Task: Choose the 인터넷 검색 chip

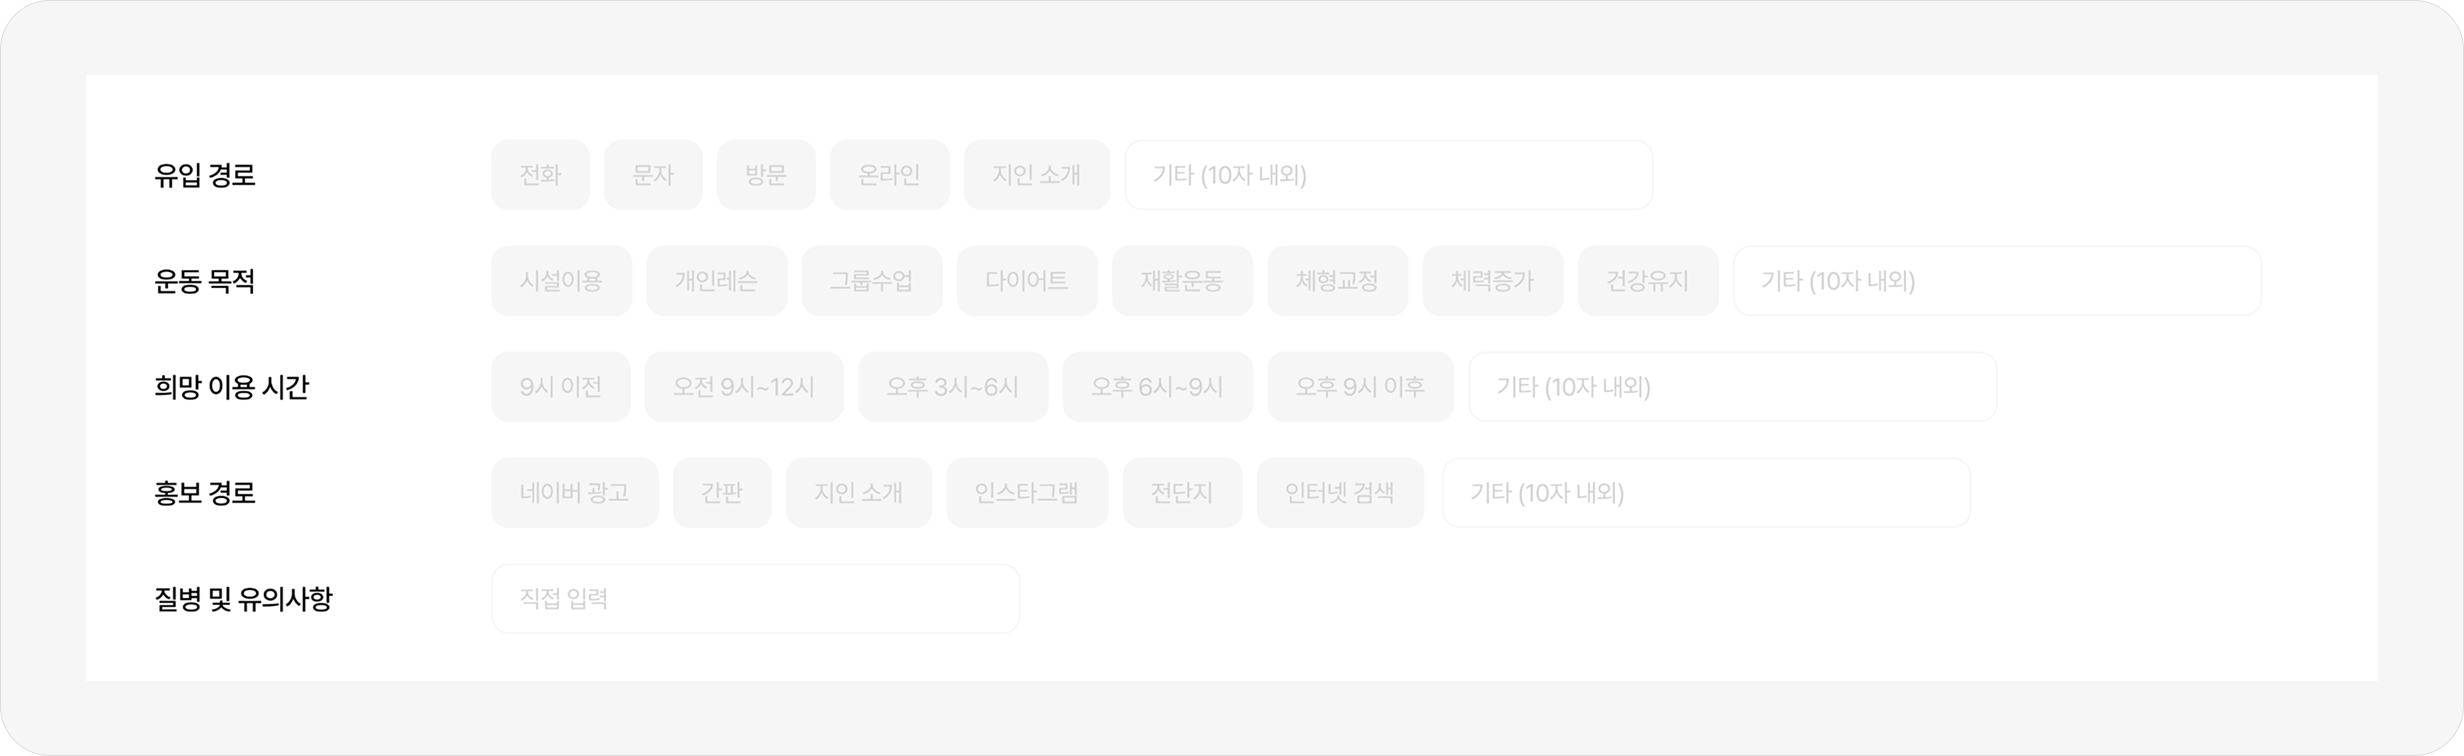Action: [1340, 493]
